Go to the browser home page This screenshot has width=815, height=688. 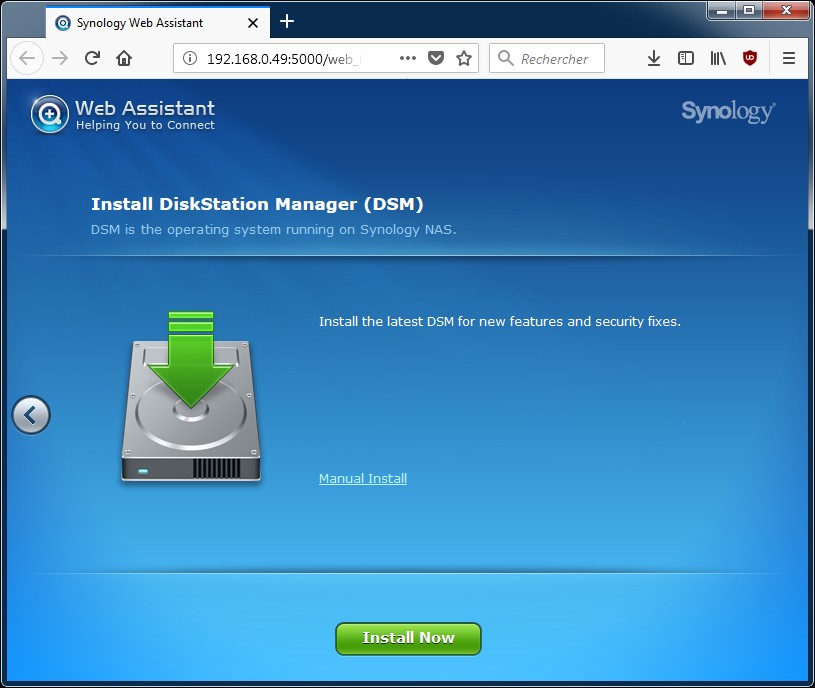[124, 59]
